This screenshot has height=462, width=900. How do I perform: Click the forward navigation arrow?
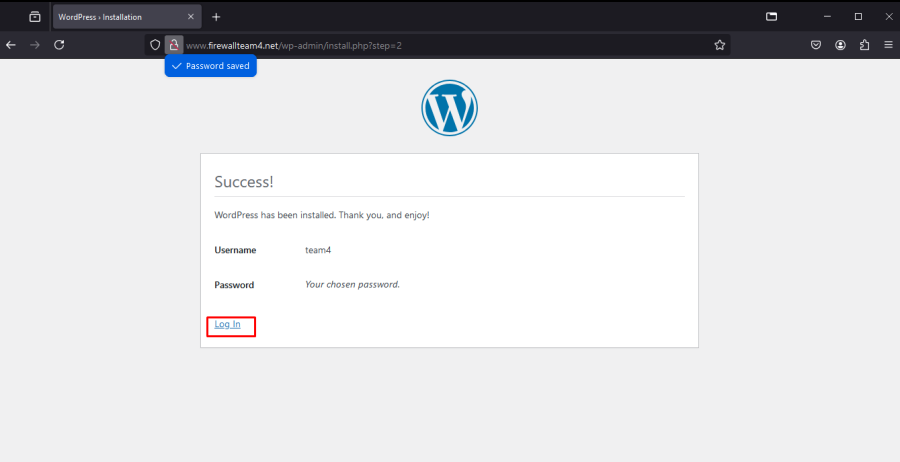click(35, 45)
